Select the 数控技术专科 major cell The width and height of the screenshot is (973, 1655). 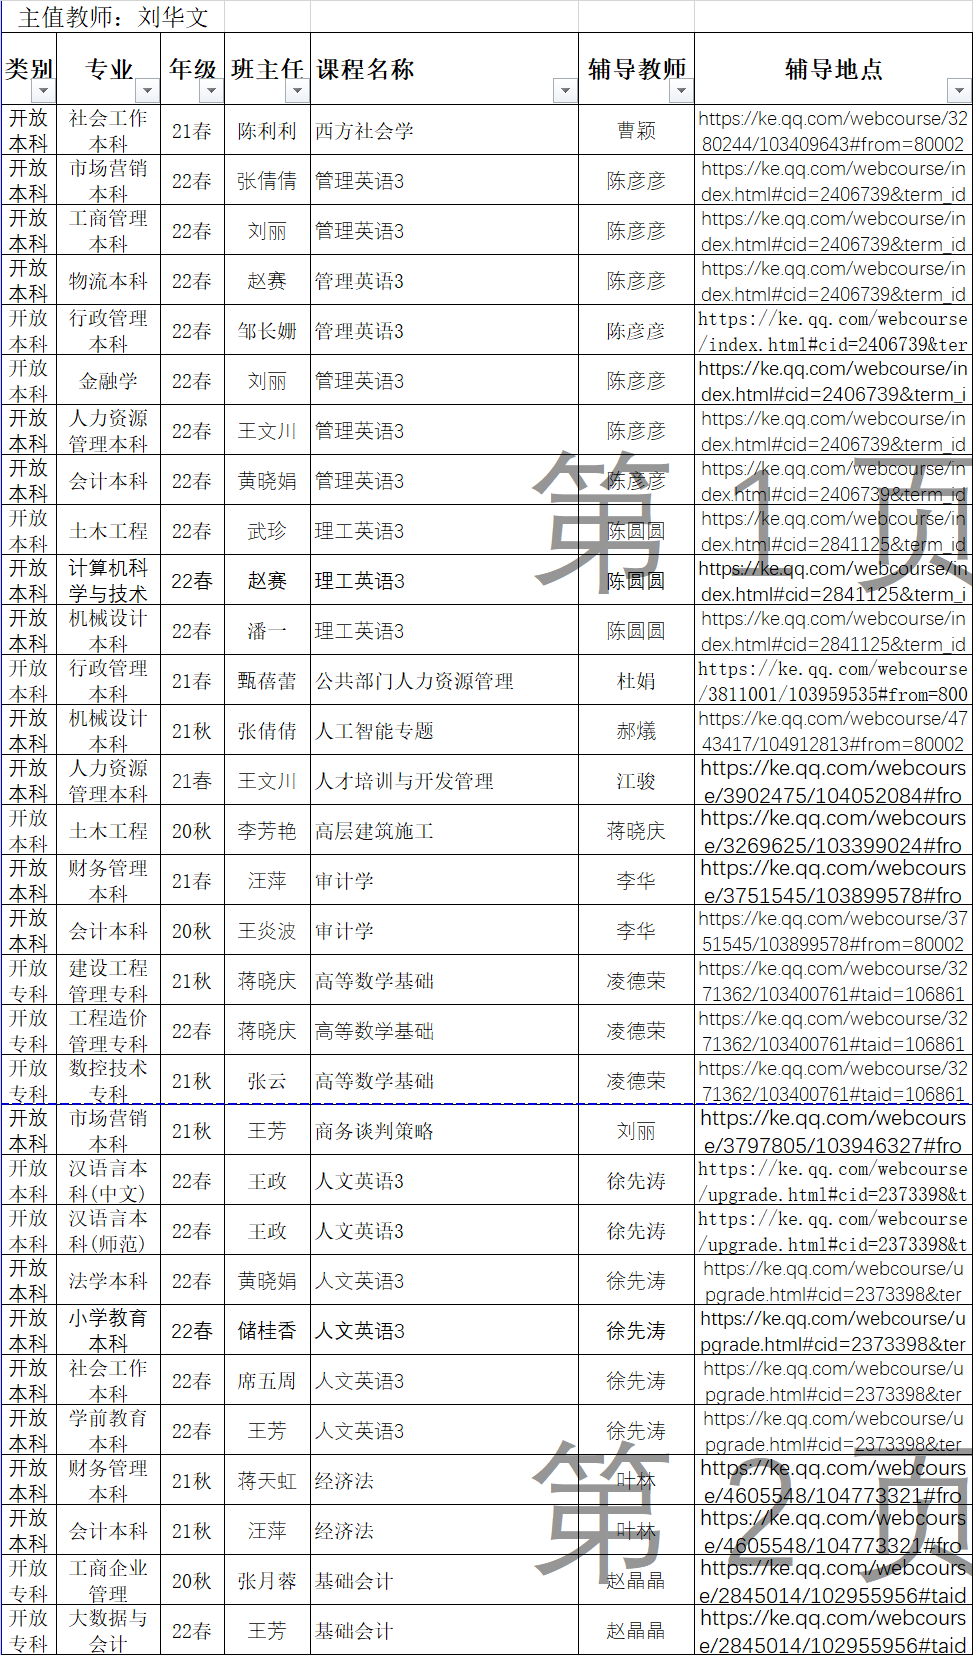click(x=108, y=1080)
